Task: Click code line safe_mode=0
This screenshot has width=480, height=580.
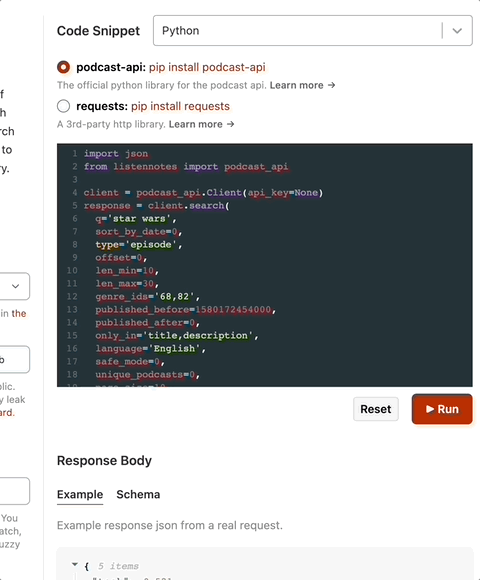Action: pos(130,361)
